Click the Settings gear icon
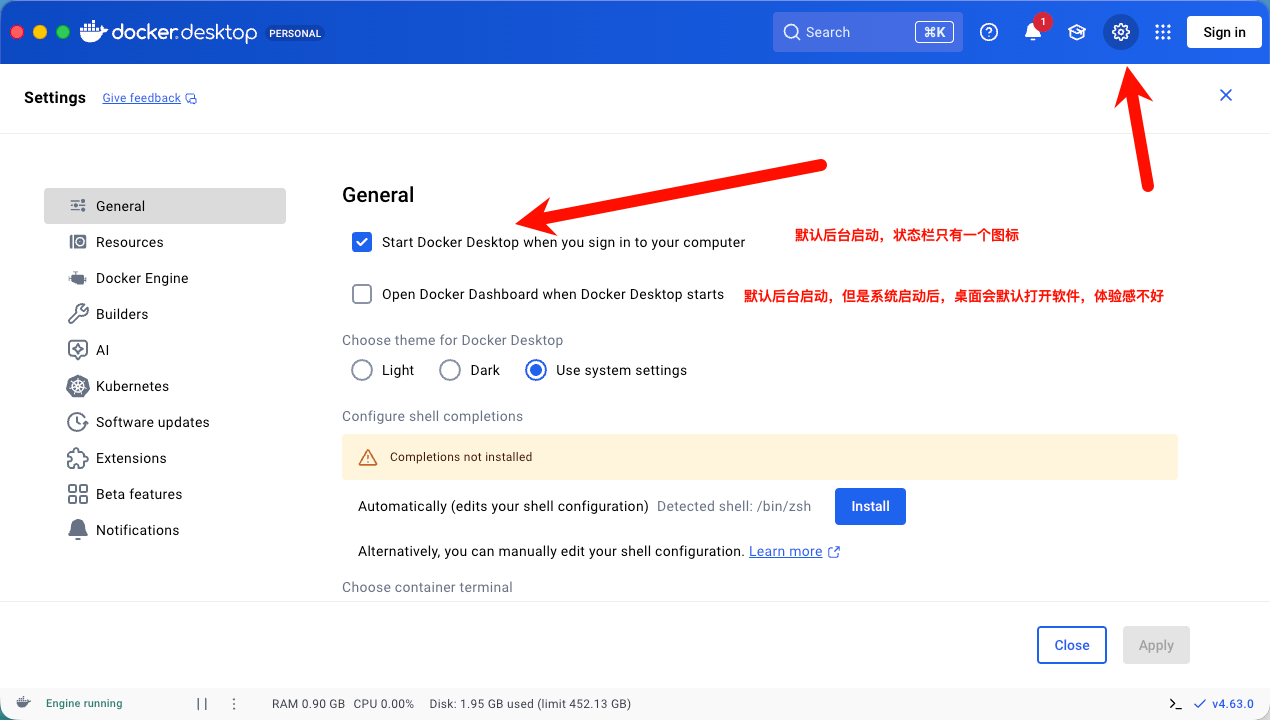This screenshot has height=720, width=1270. [1121, 32]
